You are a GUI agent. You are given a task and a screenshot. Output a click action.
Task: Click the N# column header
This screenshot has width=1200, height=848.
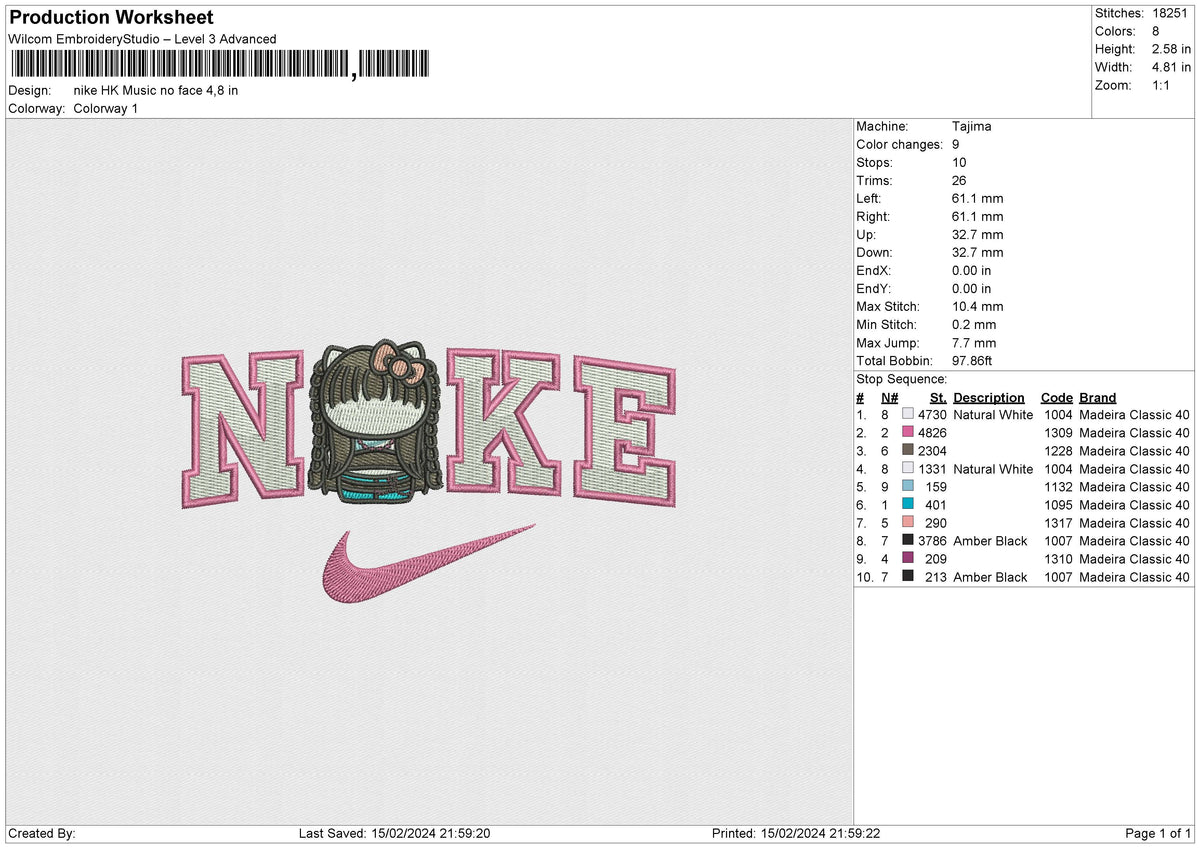tap(890, 398)
